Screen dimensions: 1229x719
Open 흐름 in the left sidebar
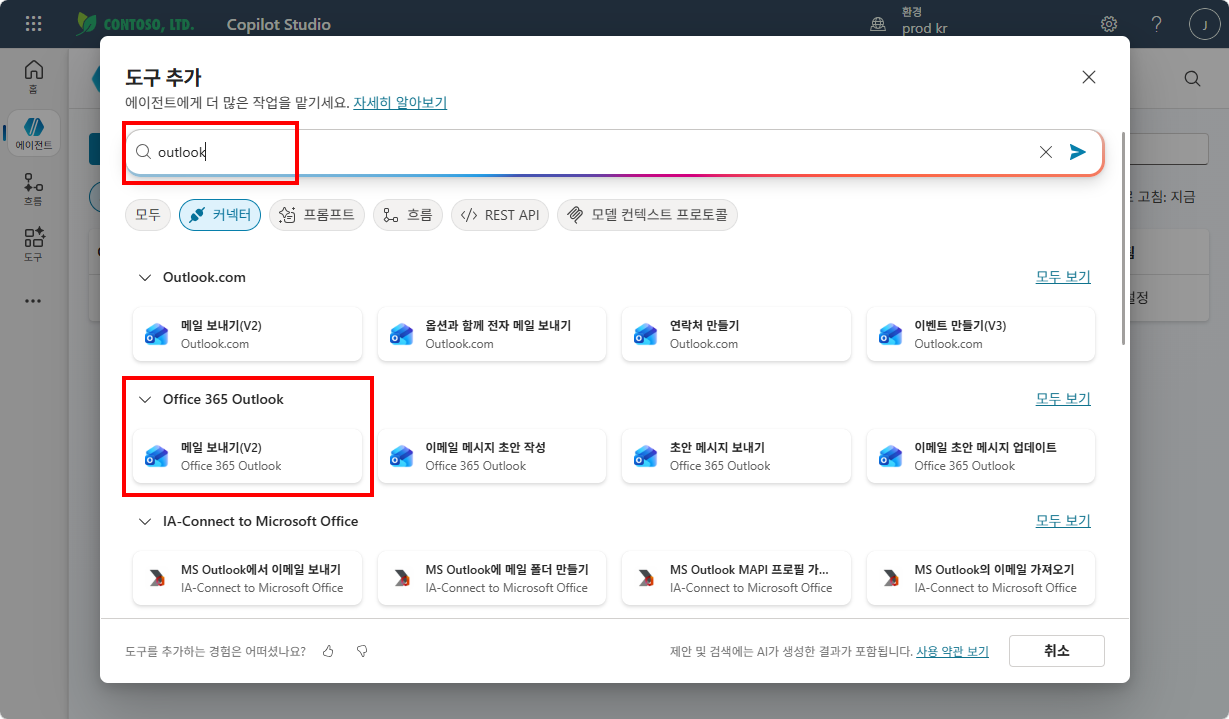point(34,189)
